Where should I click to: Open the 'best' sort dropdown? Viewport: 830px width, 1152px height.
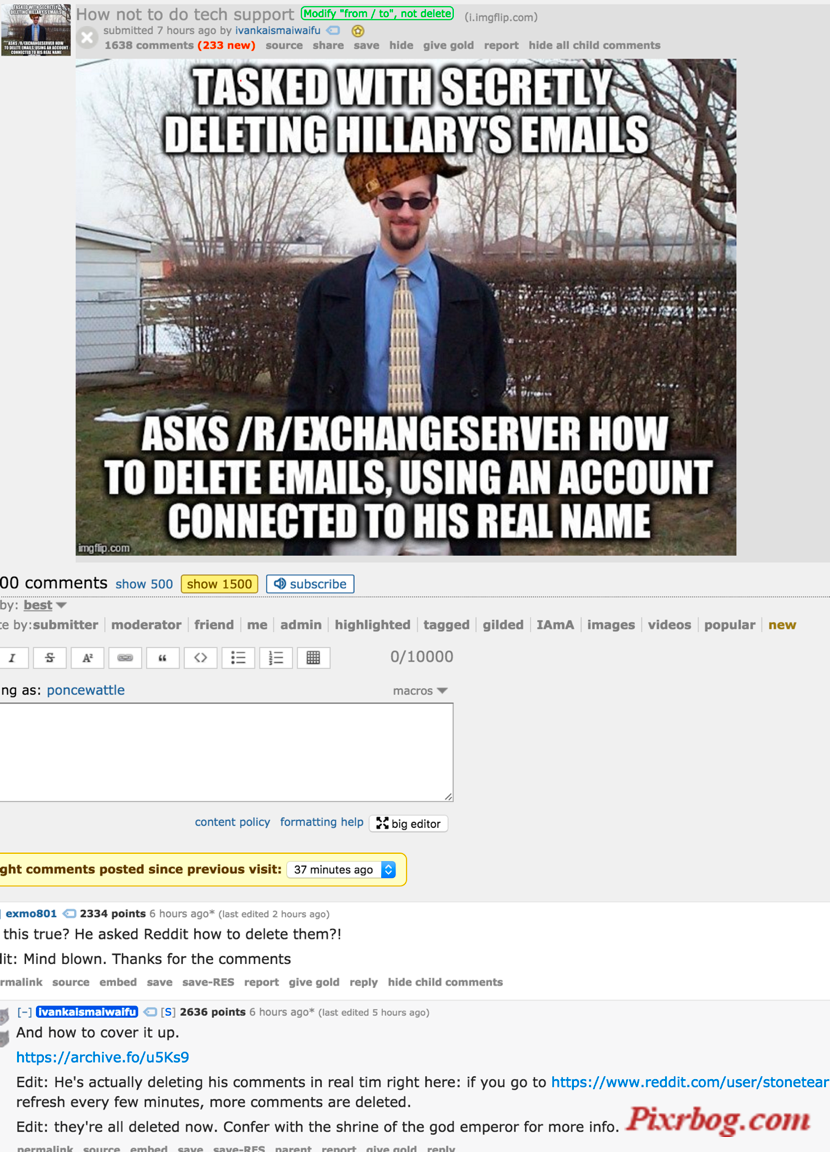pyautogui.click(x=44, y=605)
